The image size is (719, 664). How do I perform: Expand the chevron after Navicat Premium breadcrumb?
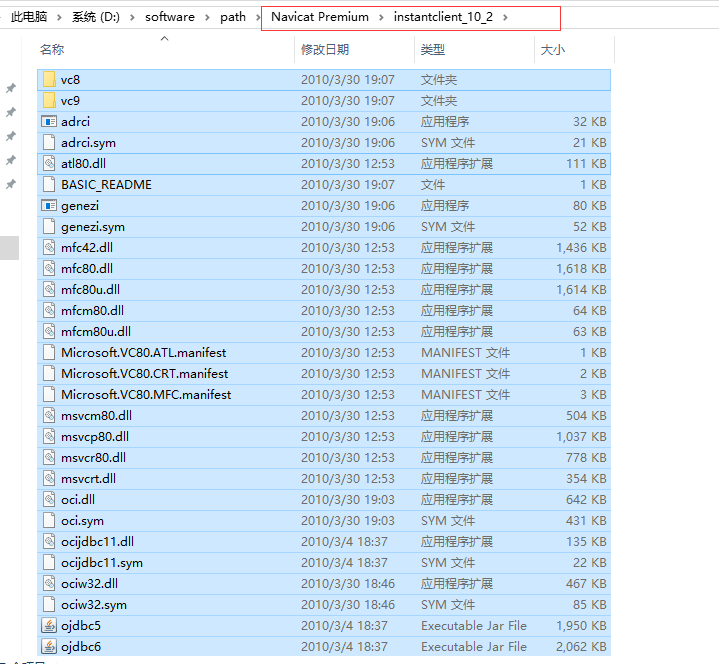[x=381, y=17]
